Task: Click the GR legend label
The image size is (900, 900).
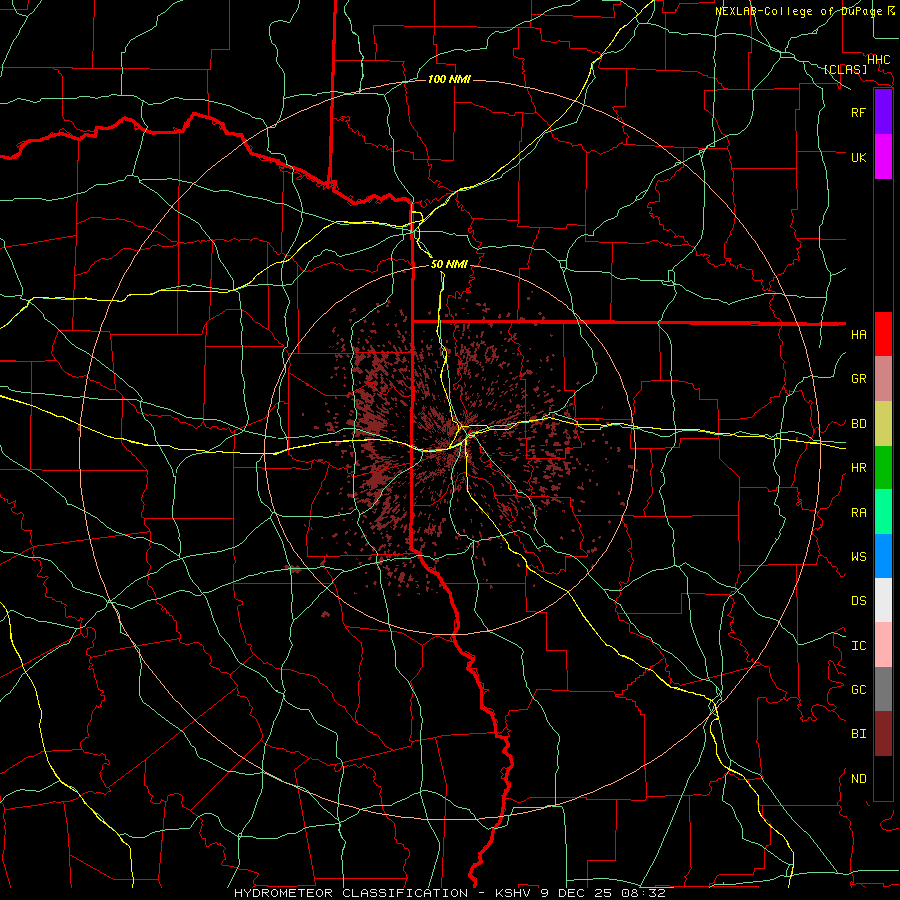Action: click(858, 379)
